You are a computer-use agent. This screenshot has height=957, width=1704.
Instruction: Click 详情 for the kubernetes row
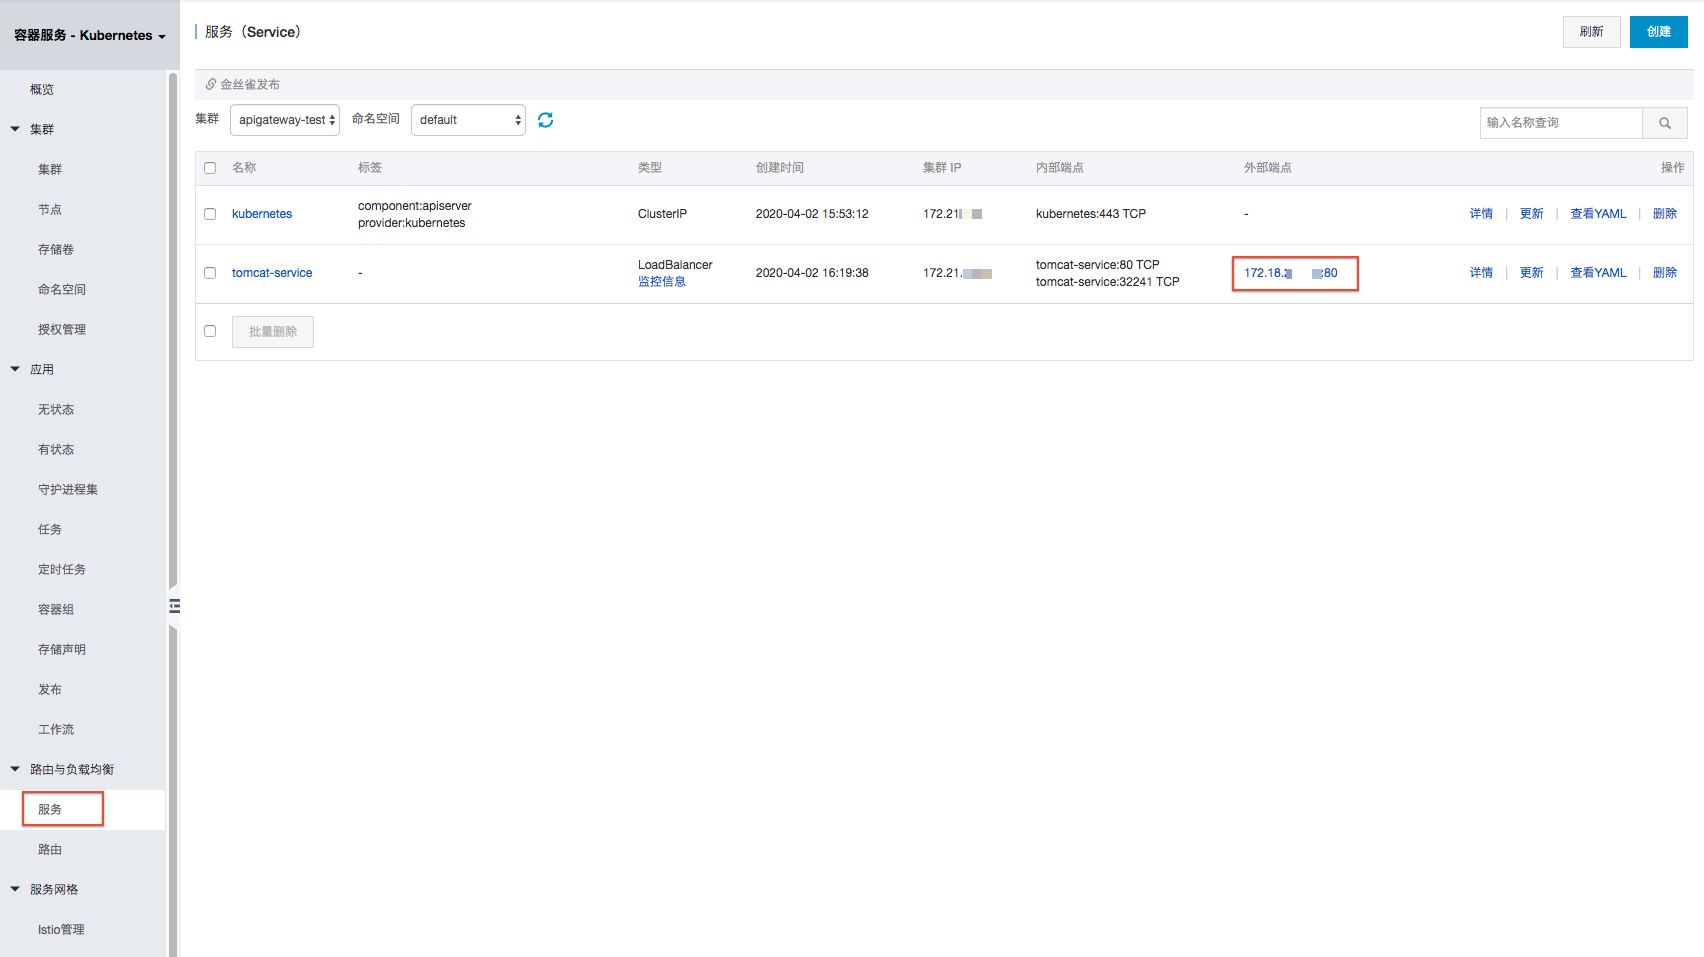coord(1481,214)
